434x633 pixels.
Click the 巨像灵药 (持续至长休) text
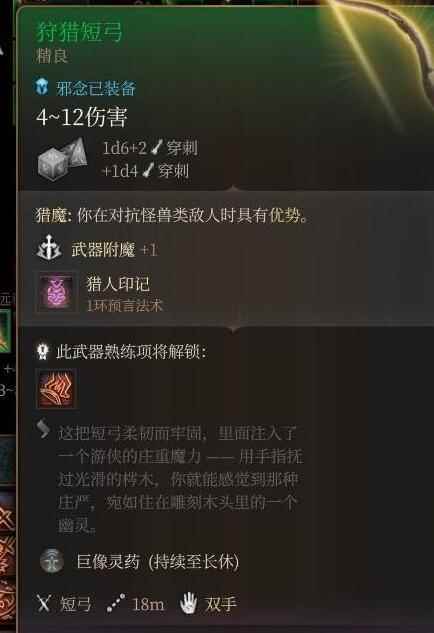coord(158,561)
